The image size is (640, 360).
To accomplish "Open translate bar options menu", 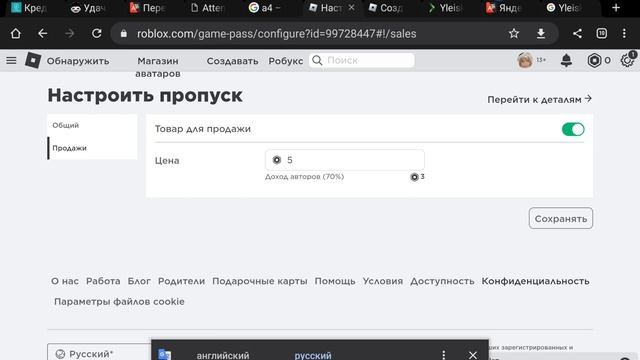I will point(444,355).
